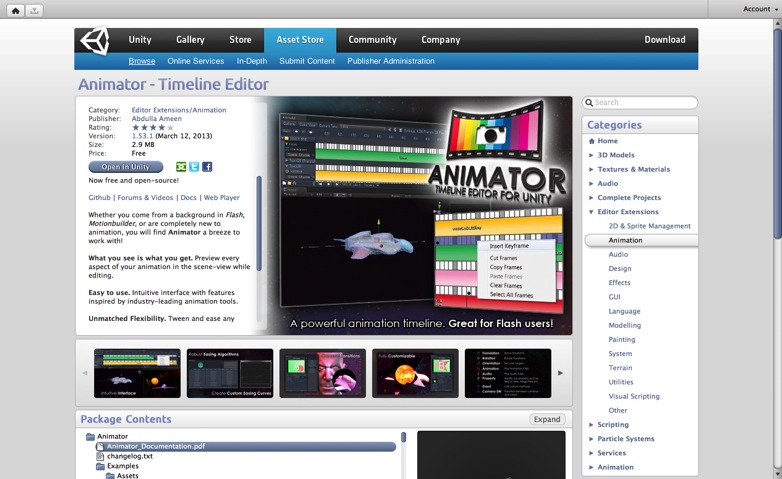Viewport: 782px width, 479px height.
Task: Click the home icon in top toolbar
Action: click(16, 10)
